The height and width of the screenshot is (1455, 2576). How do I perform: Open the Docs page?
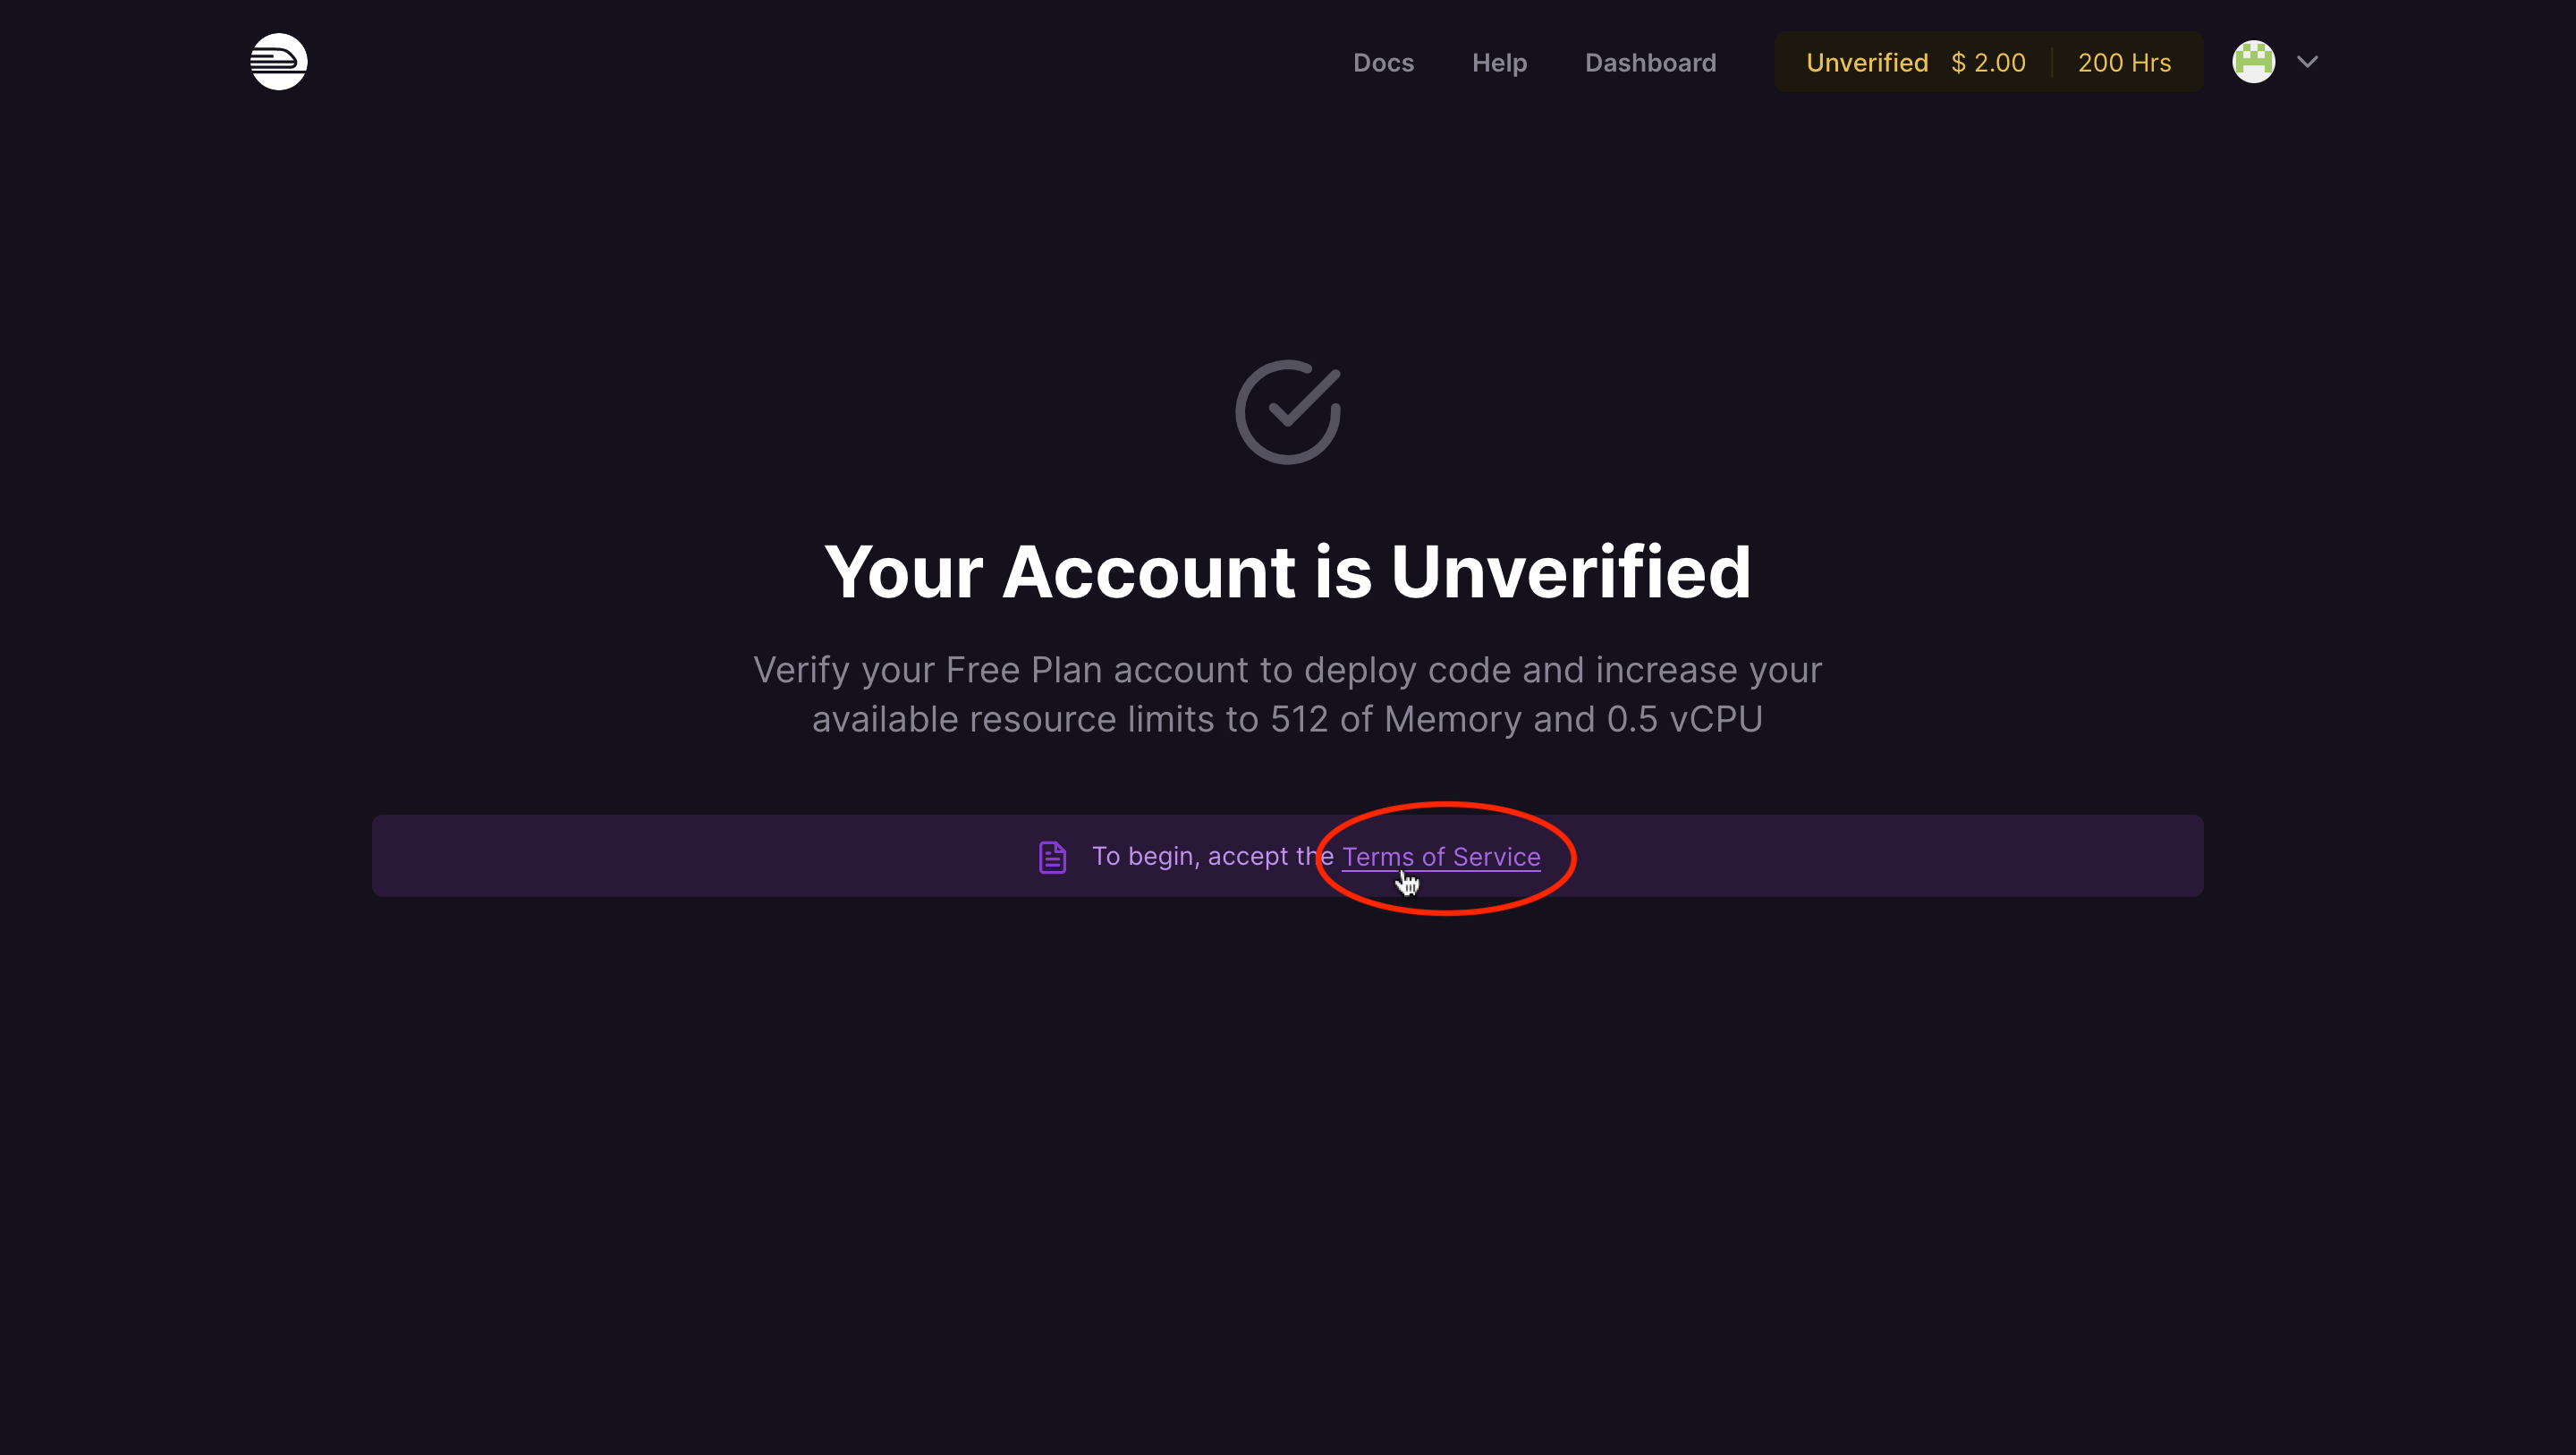pyautogui.click(x=1383, y=62)
